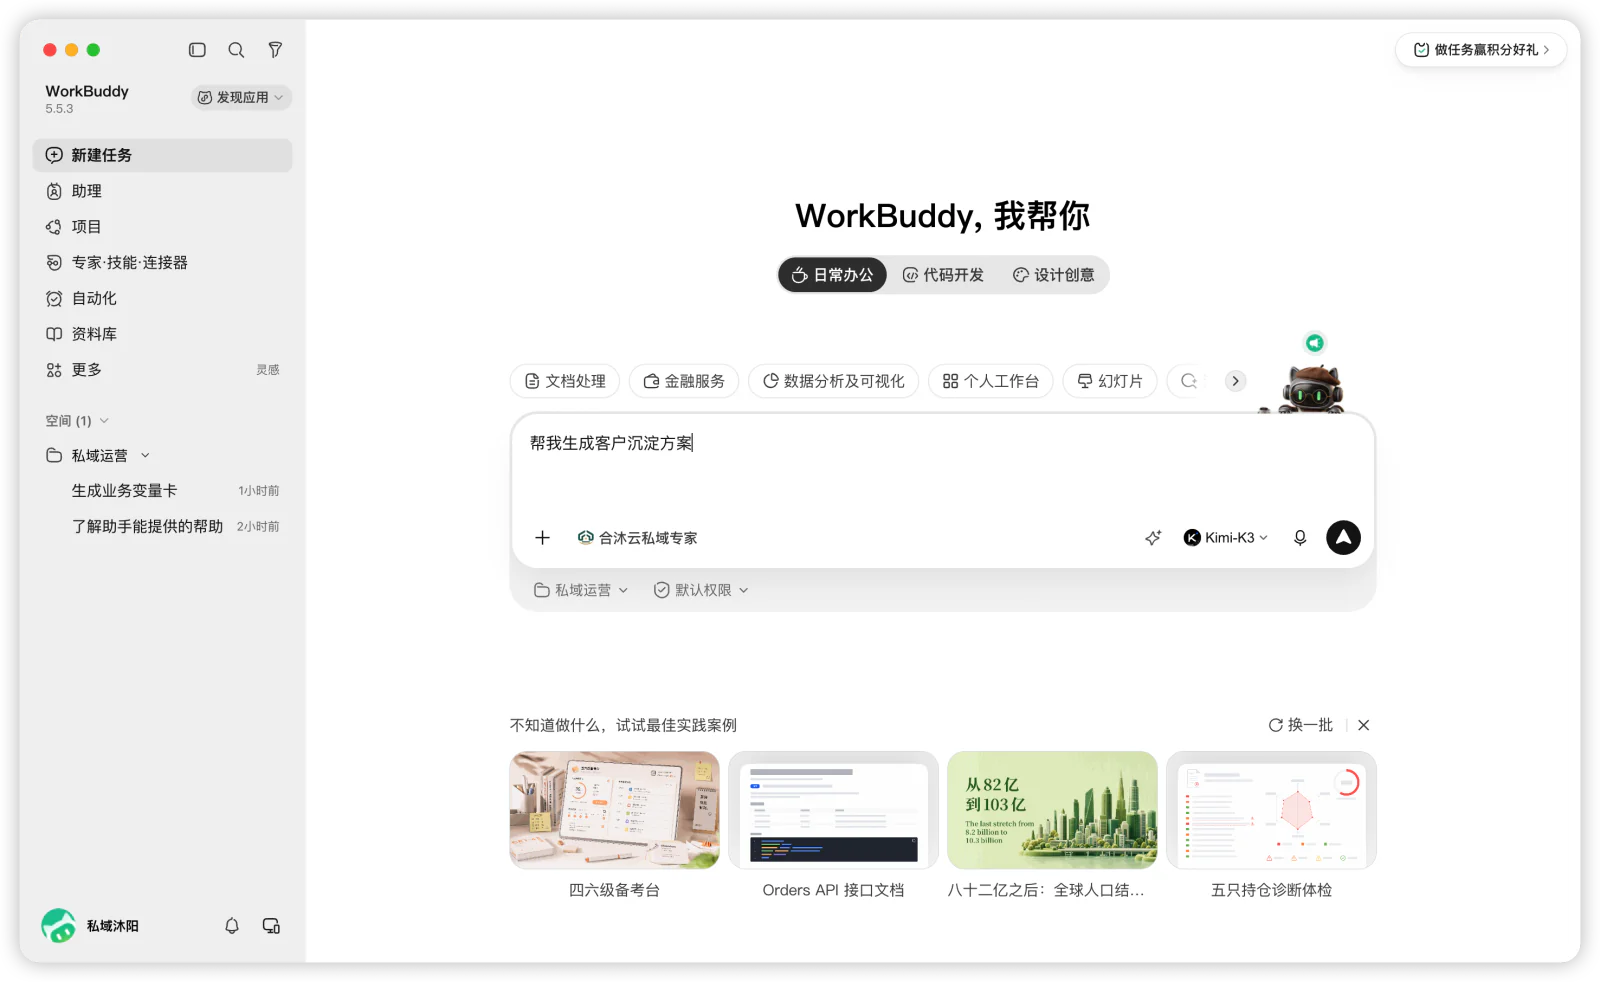This screenshot has width=1600, height=982.
Task: Open 更多 in the sidebar
Action: click(162, 370)
